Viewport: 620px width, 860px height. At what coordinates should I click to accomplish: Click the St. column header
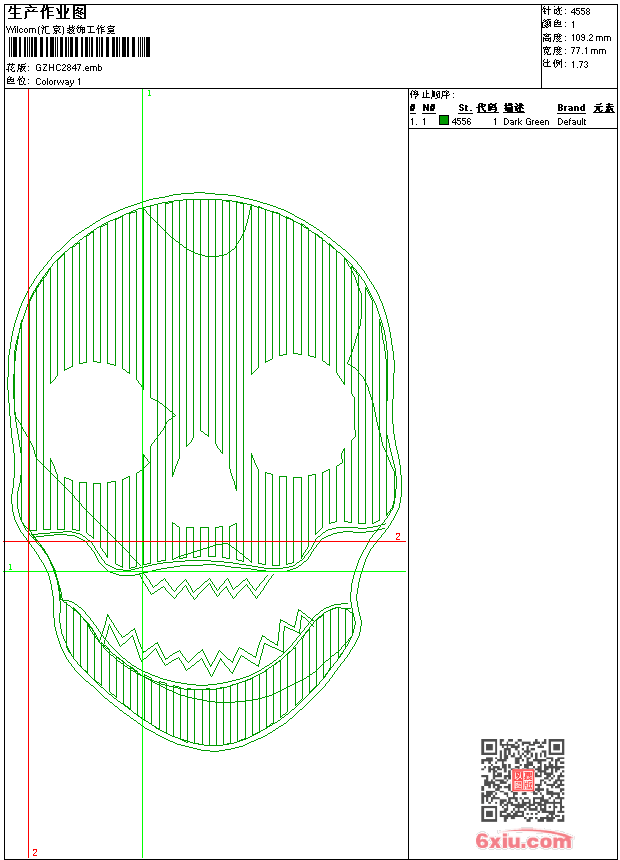pos(464,108)
